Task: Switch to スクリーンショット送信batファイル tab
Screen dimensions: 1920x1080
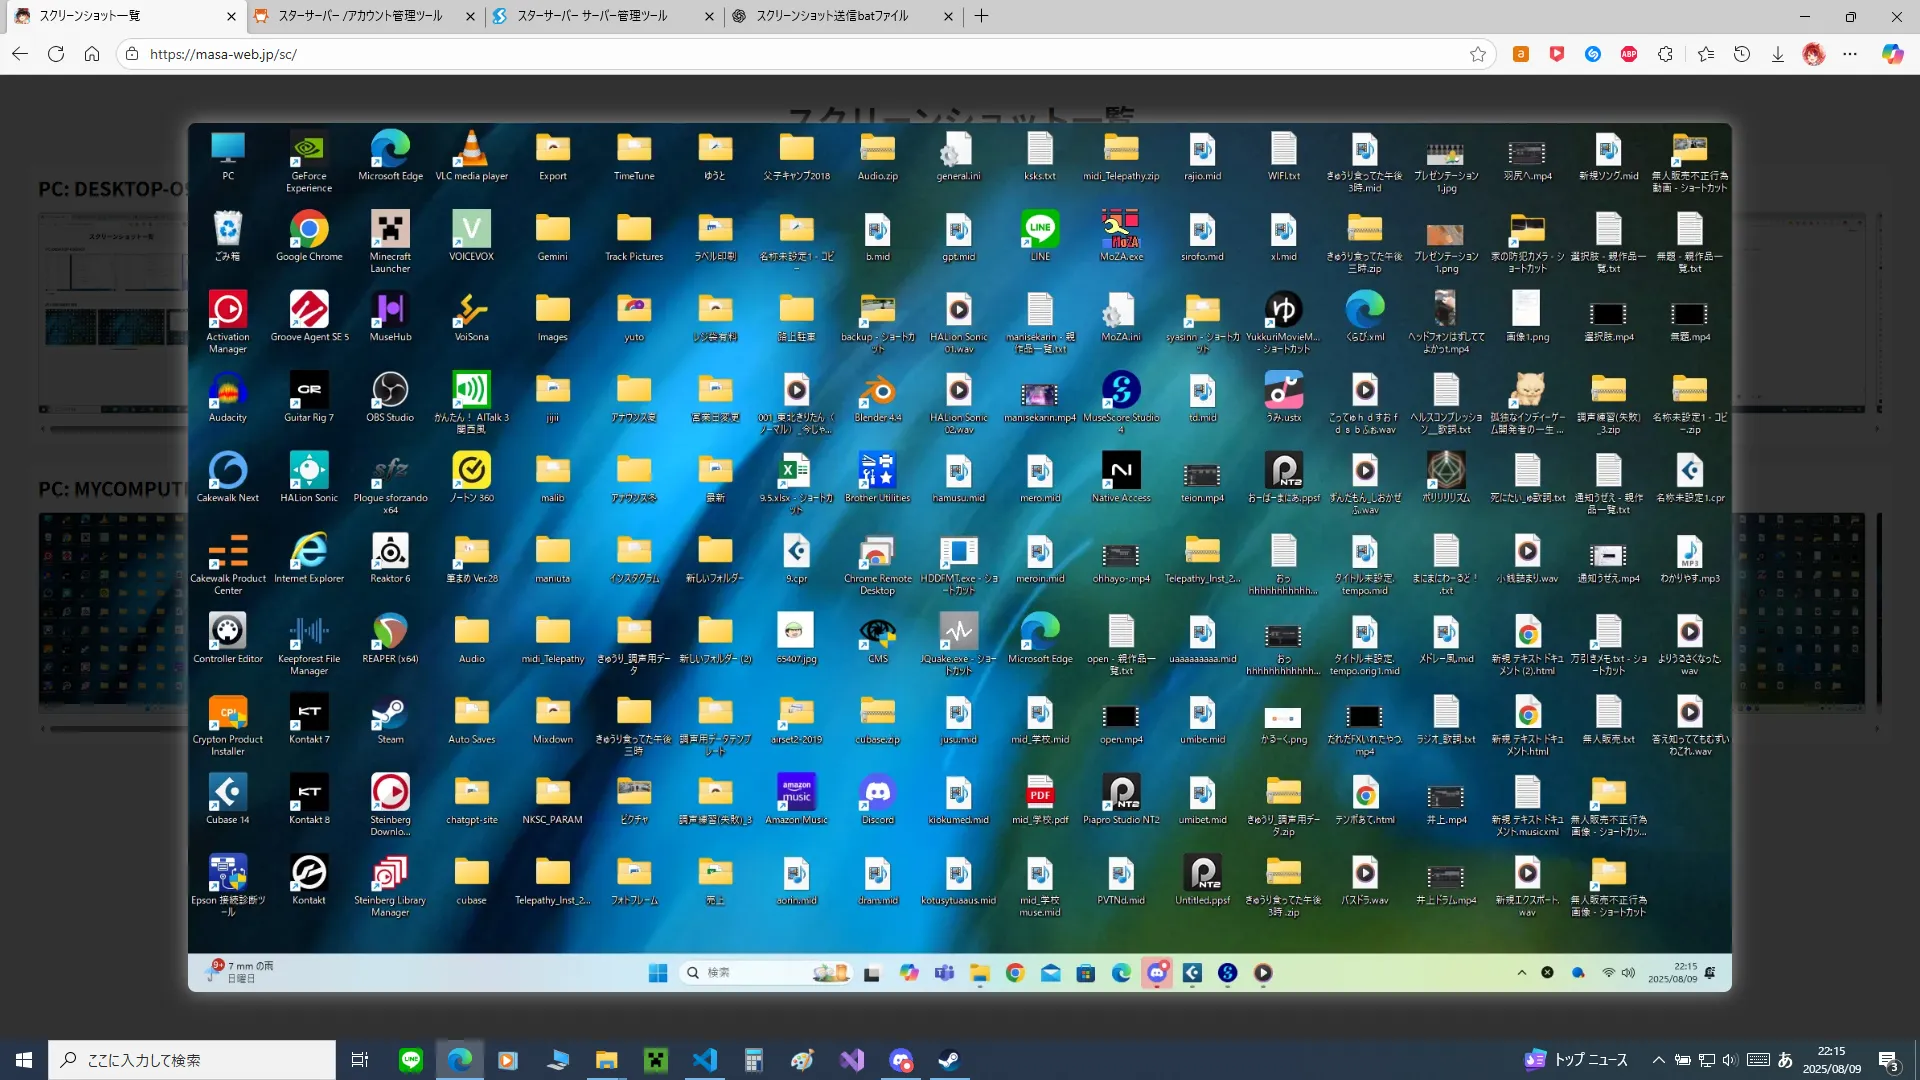Action: [832, 16]
